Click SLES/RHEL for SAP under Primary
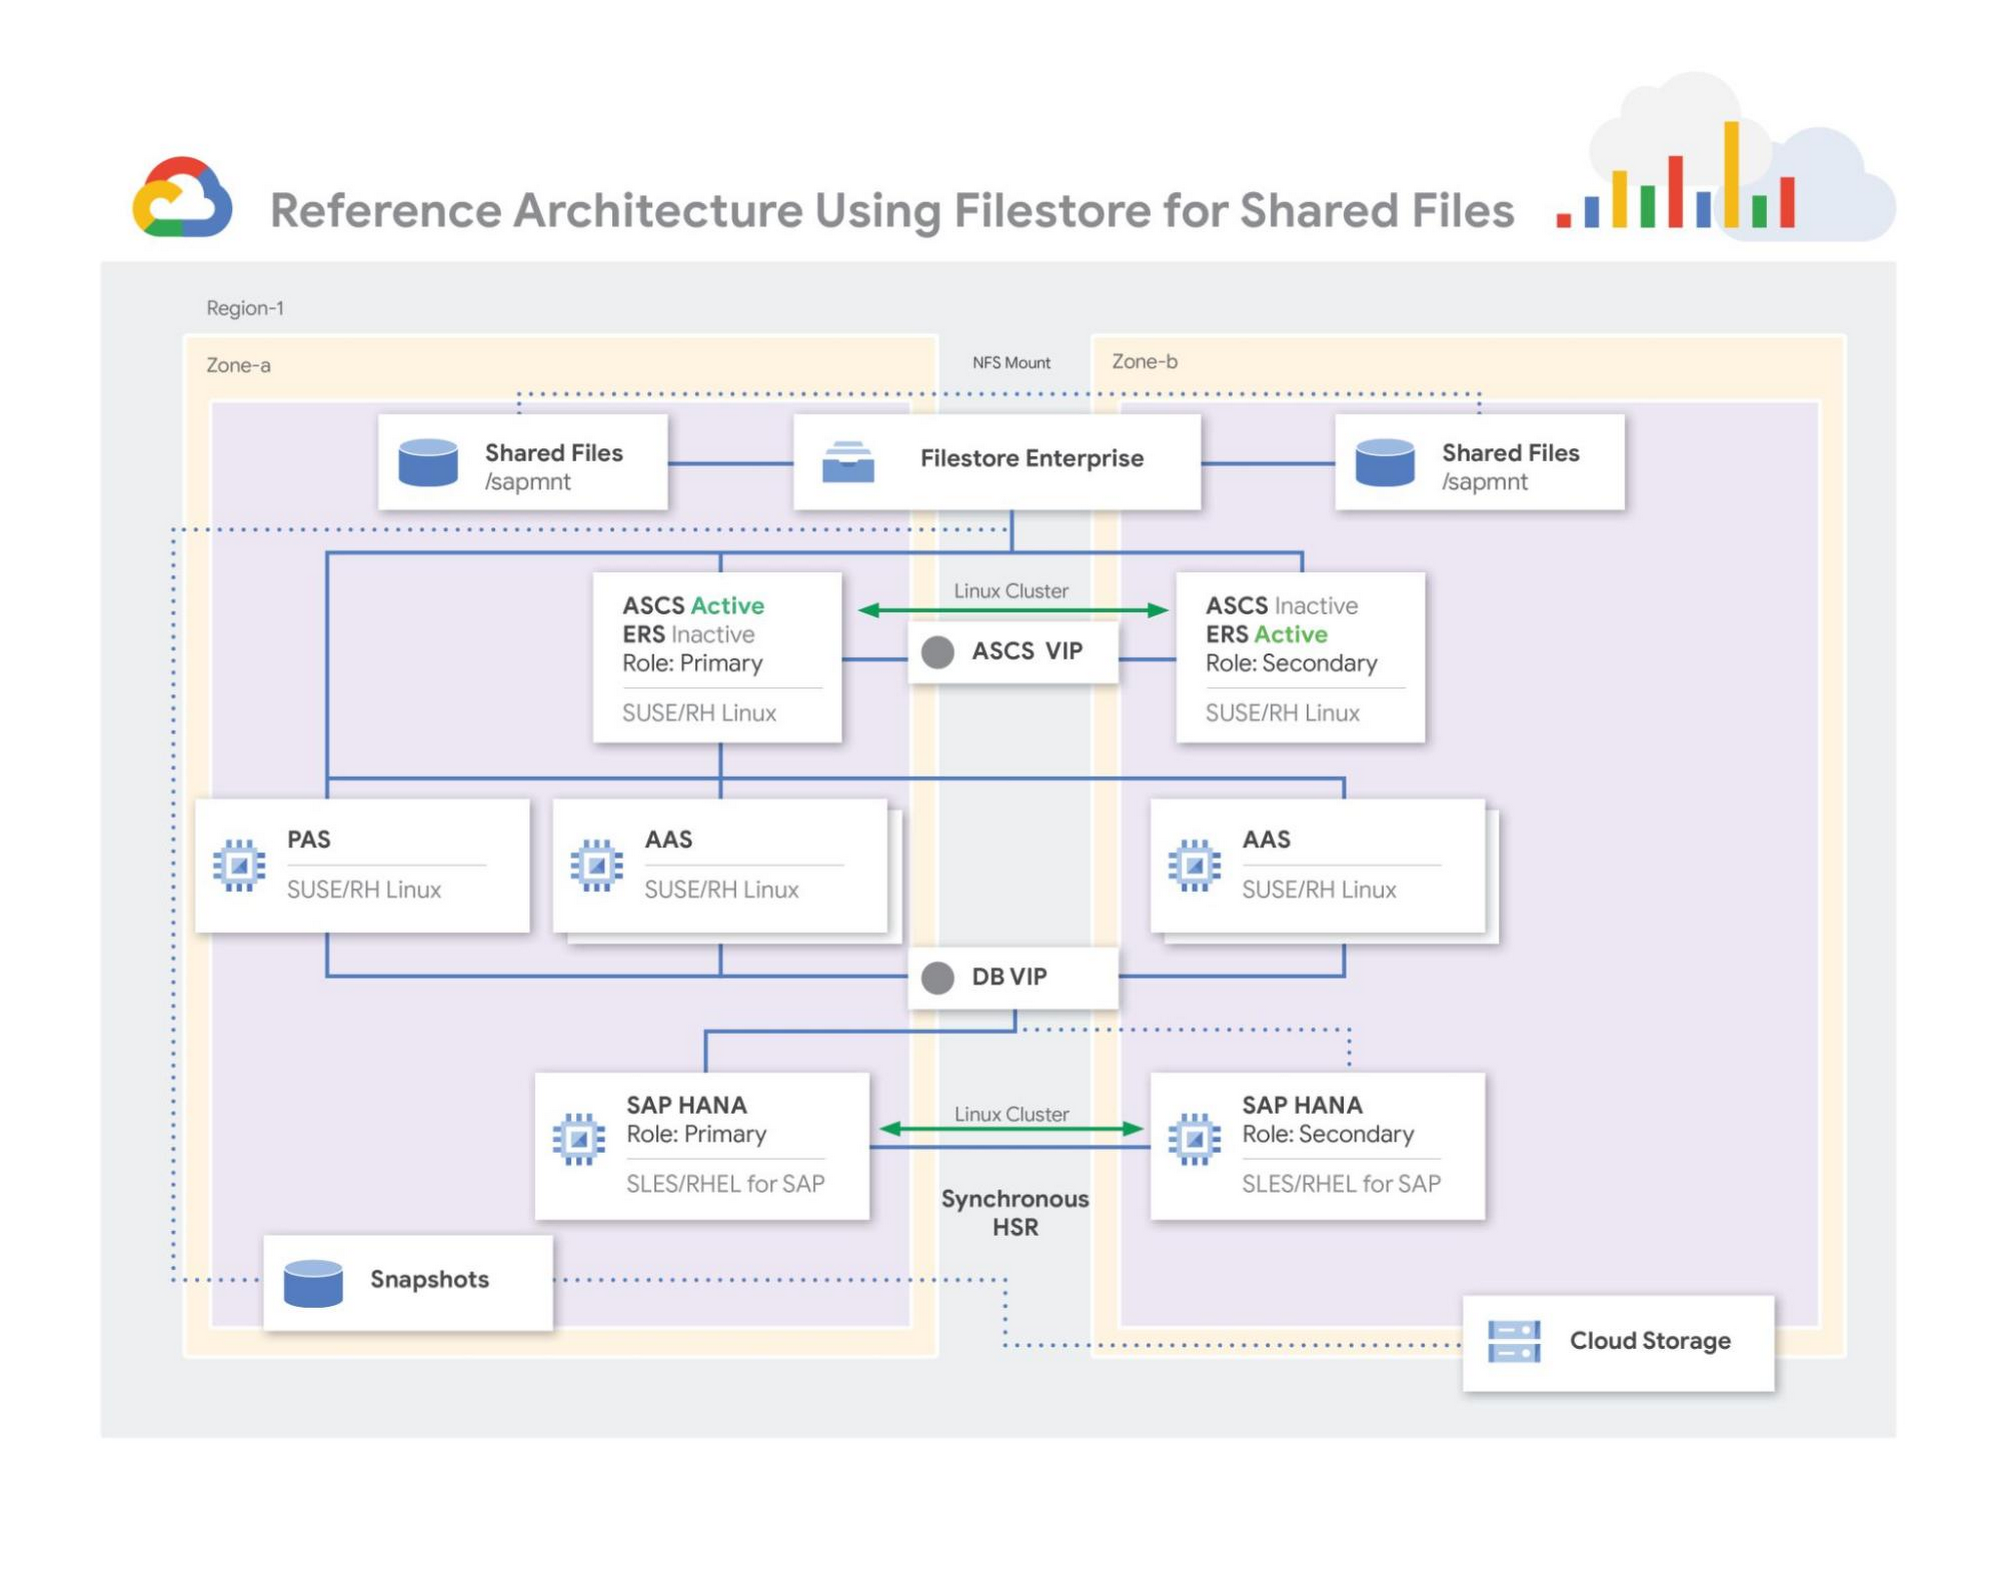The width and height of the screenshot is (2000, 1572). coord(726,1185)
